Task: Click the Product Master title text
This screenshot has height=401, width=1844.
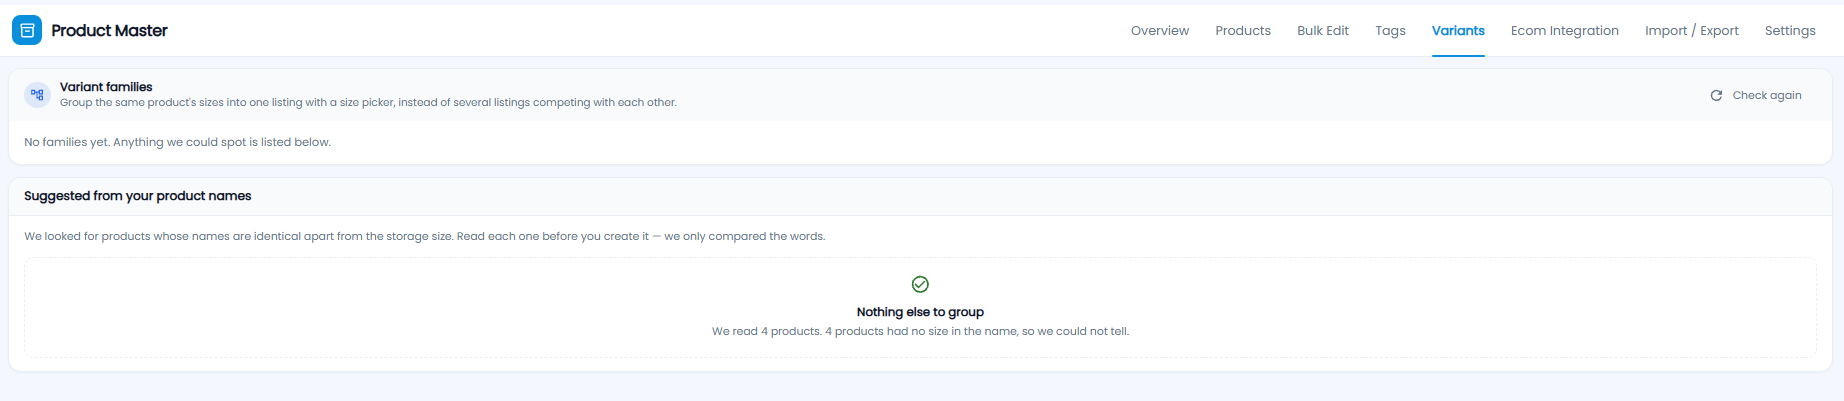Action: [x=109, y=31]
